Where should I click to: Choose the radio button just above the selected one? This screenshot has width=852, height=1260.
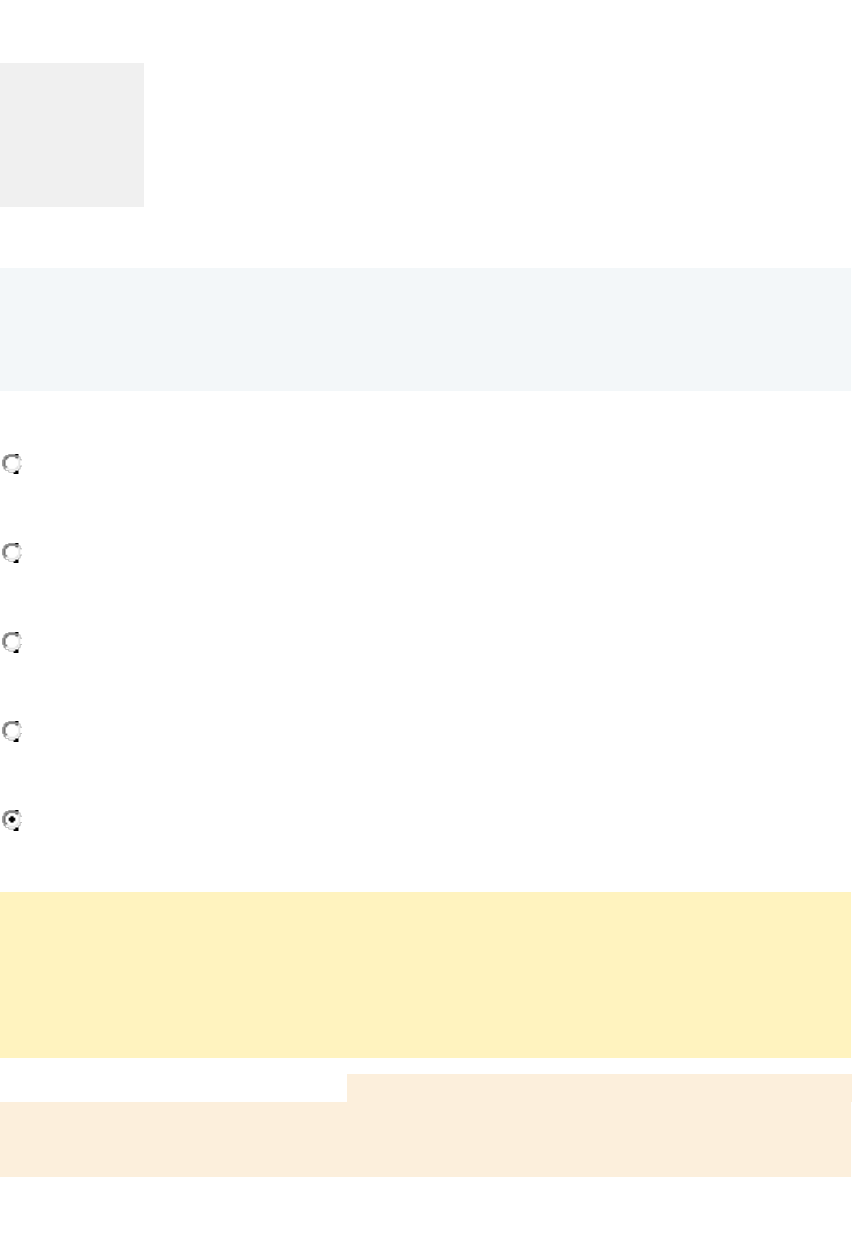pos(12,732)
